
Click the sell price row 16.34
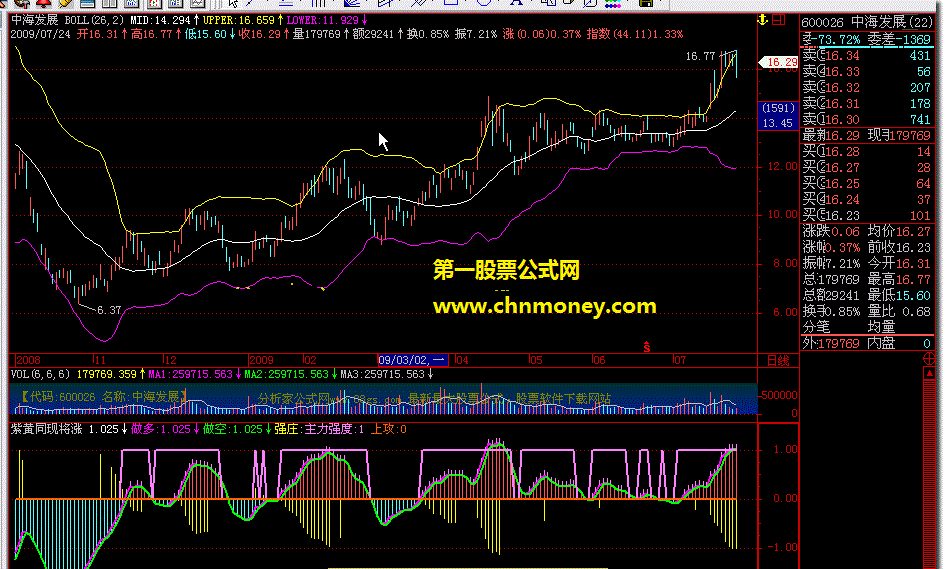point(867,56)
